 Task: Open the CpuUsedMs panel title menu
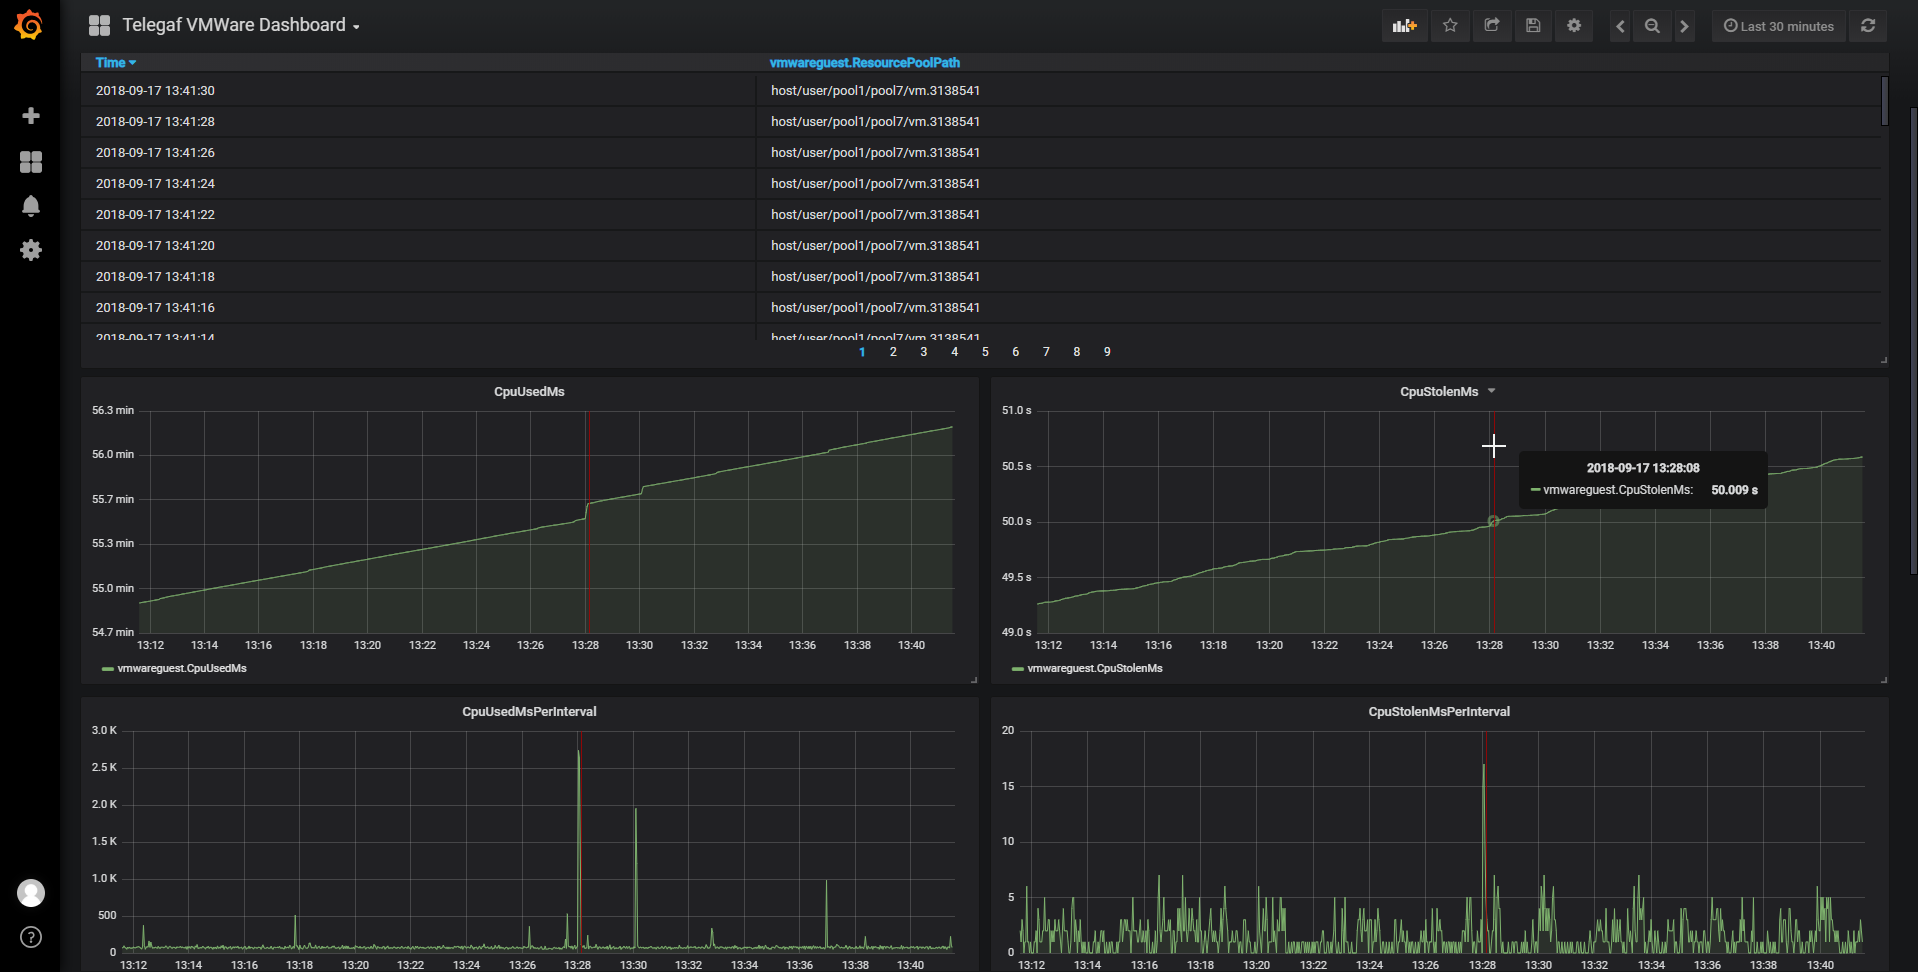(529, 391)
